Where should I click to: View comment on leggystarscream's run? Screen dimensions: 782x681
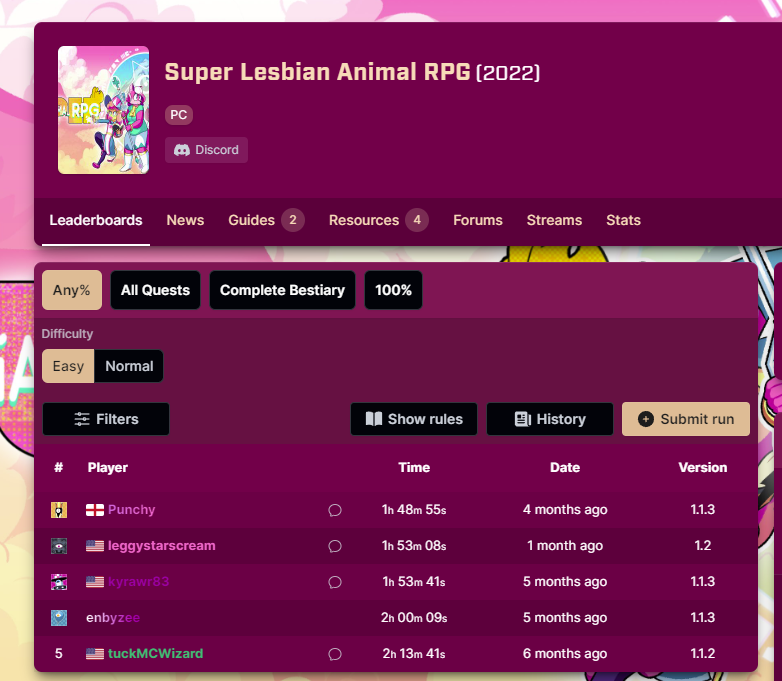pyautogui.click(x=335, y=546)
